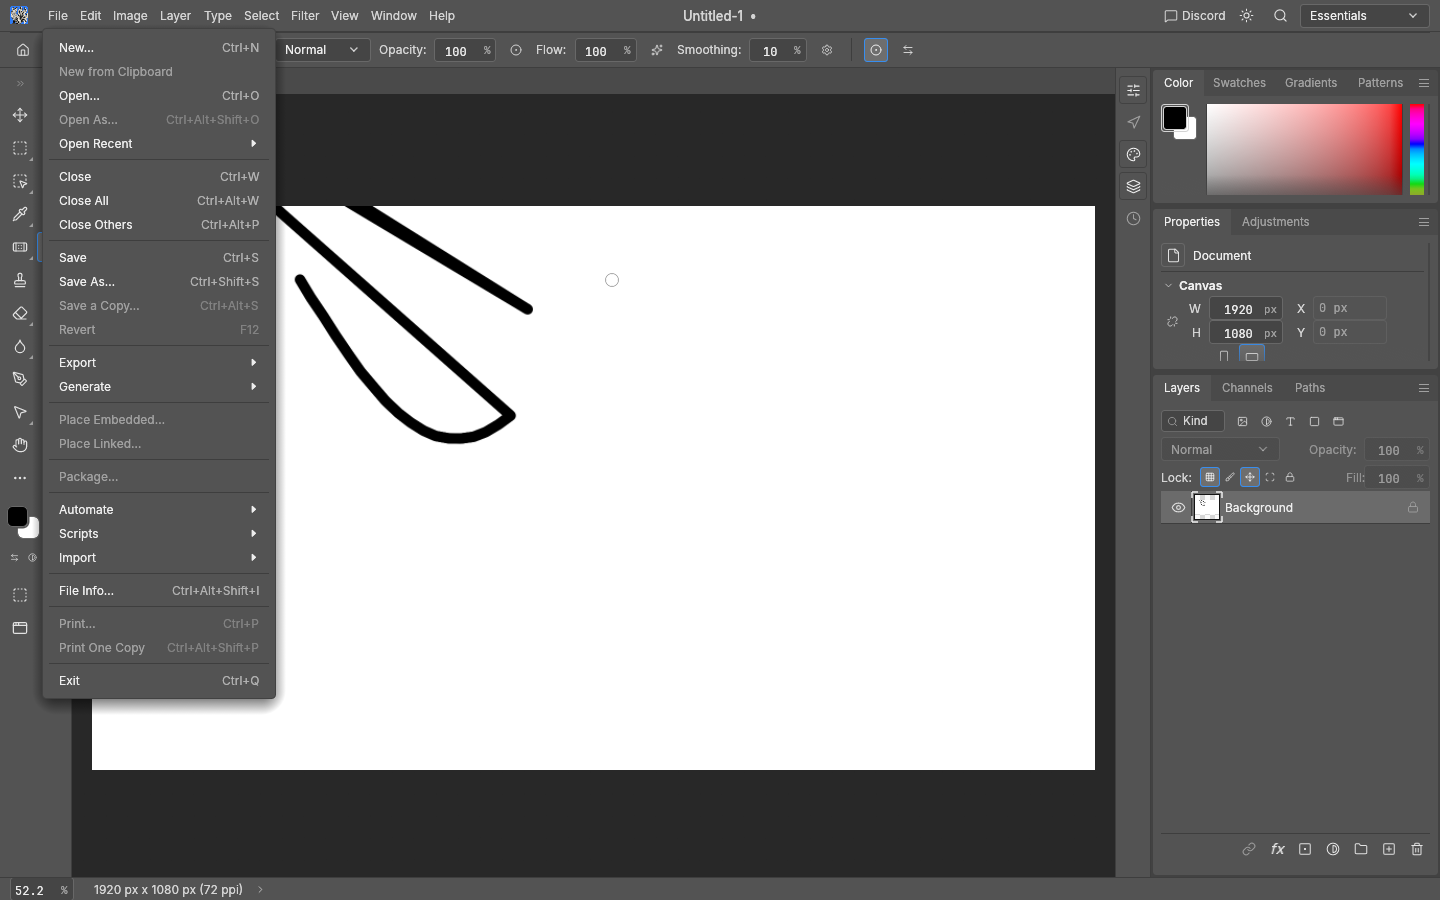Image resolution: width=1440 pixels, height=900 pixels.
Task: Toggle lock transparent pixels
Action: pyautogui.click(x=1210, y=477)
